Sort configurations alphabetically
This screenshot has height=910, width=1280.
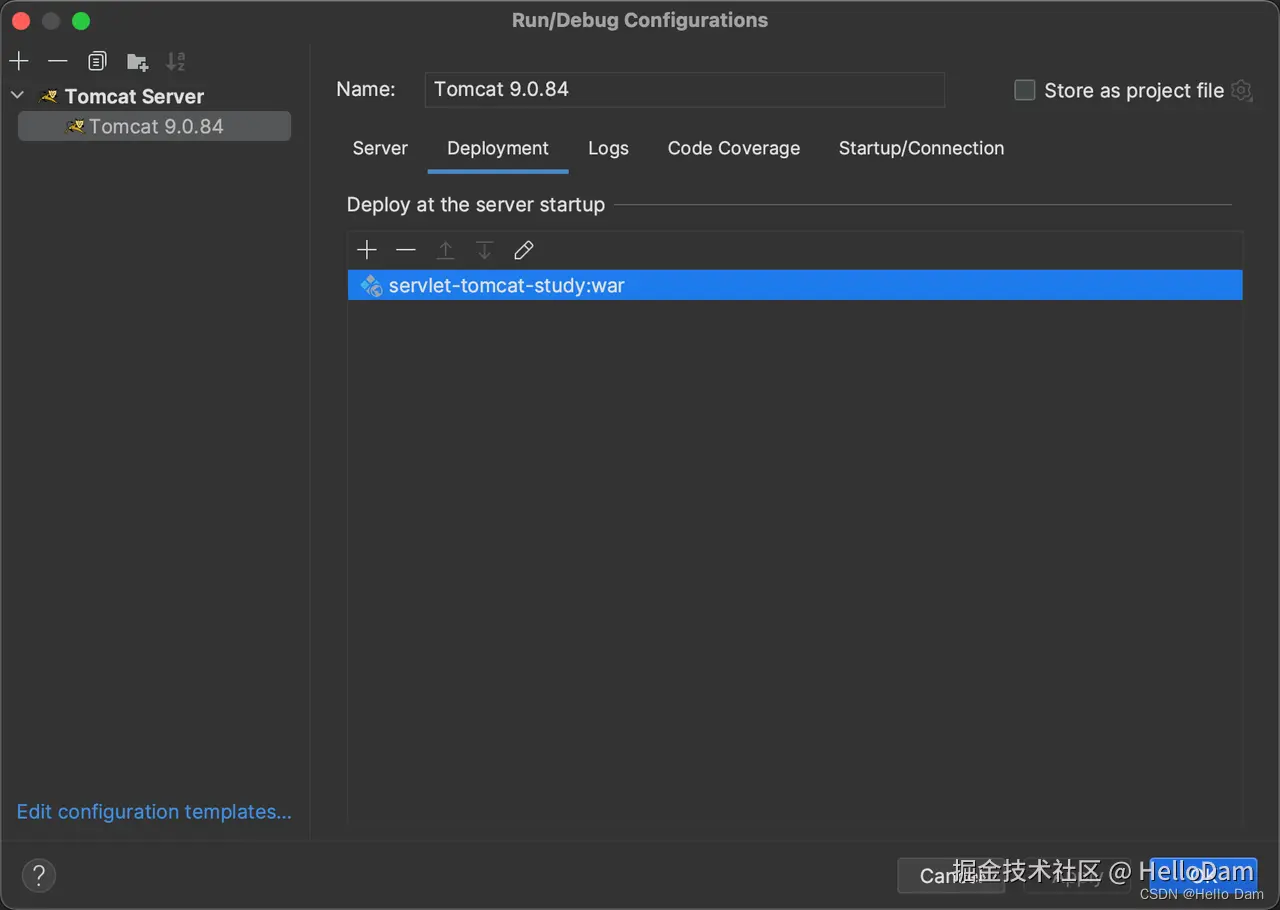coord(176,62)
